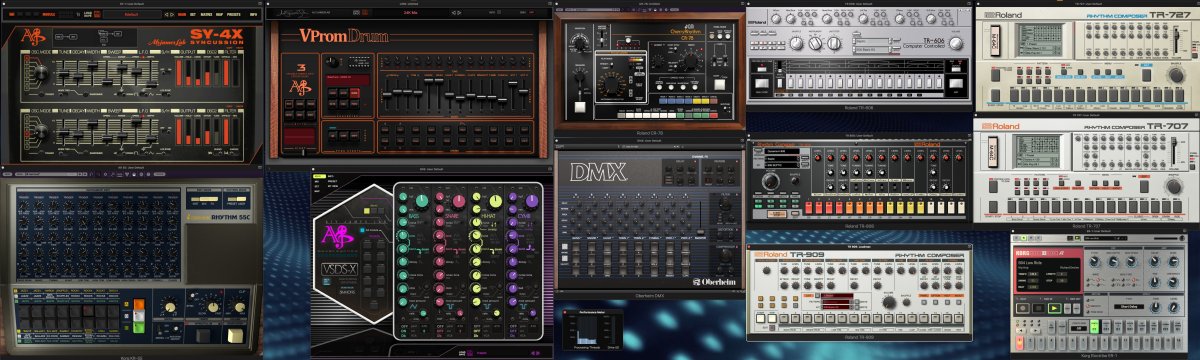Open the MAP tab in SY-4X
The width and height of the screenshot is (1200, 360).
(x=219, y=14)
